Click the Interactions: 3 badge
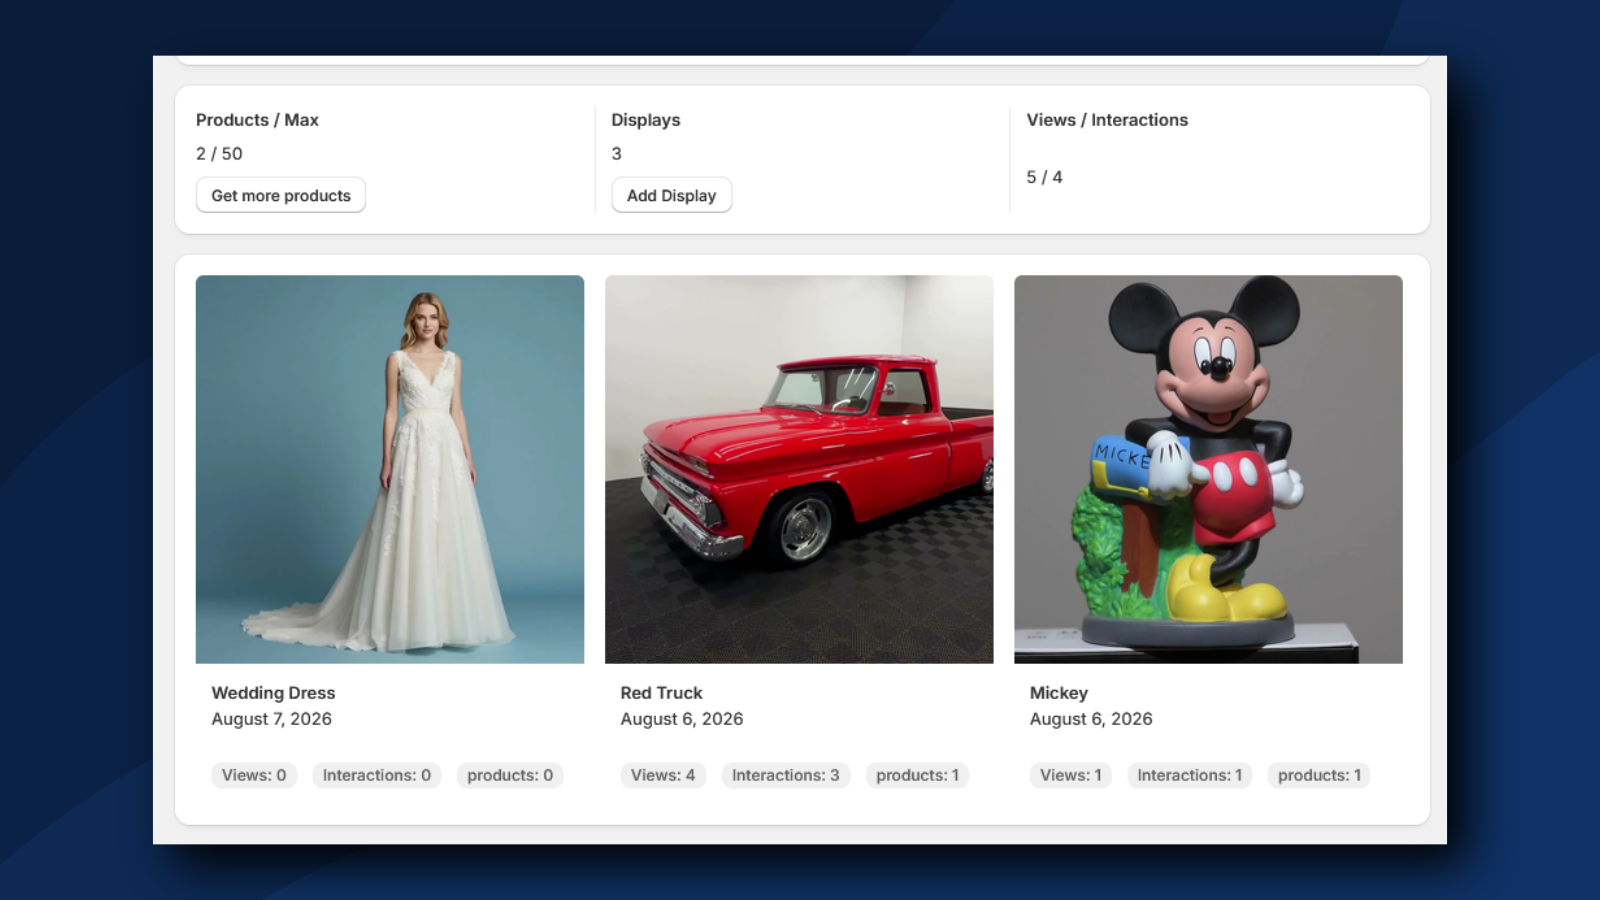 [786, 775]
